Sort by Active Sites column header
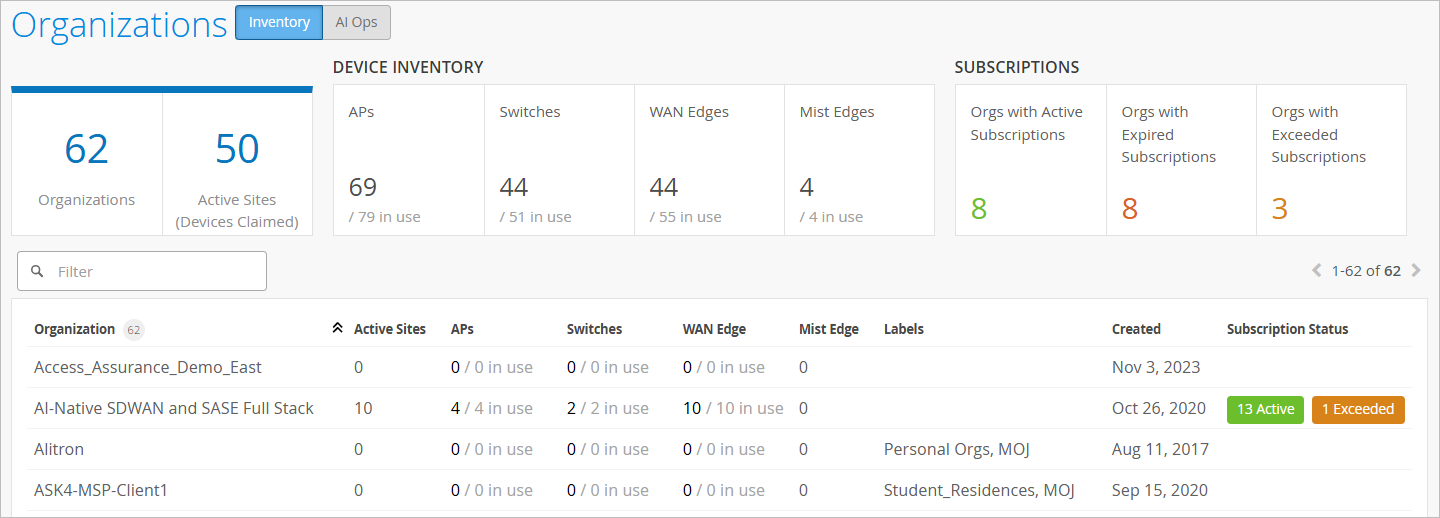The image size is (1440, 518). click(390, 329)
